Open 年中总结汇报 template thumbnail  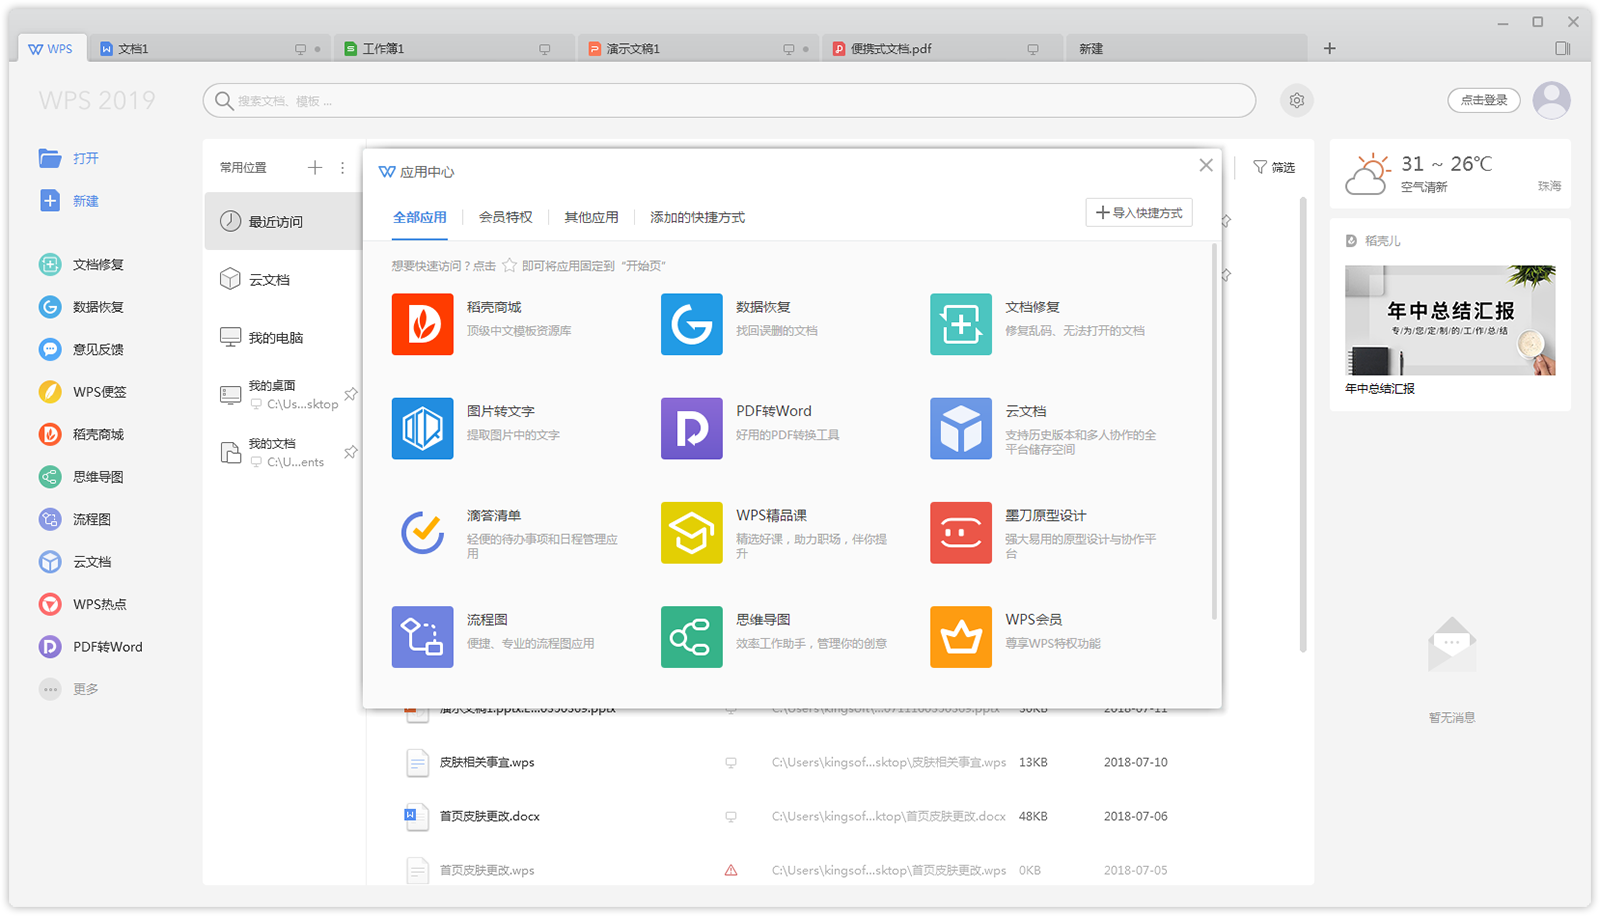point(1450,320)
